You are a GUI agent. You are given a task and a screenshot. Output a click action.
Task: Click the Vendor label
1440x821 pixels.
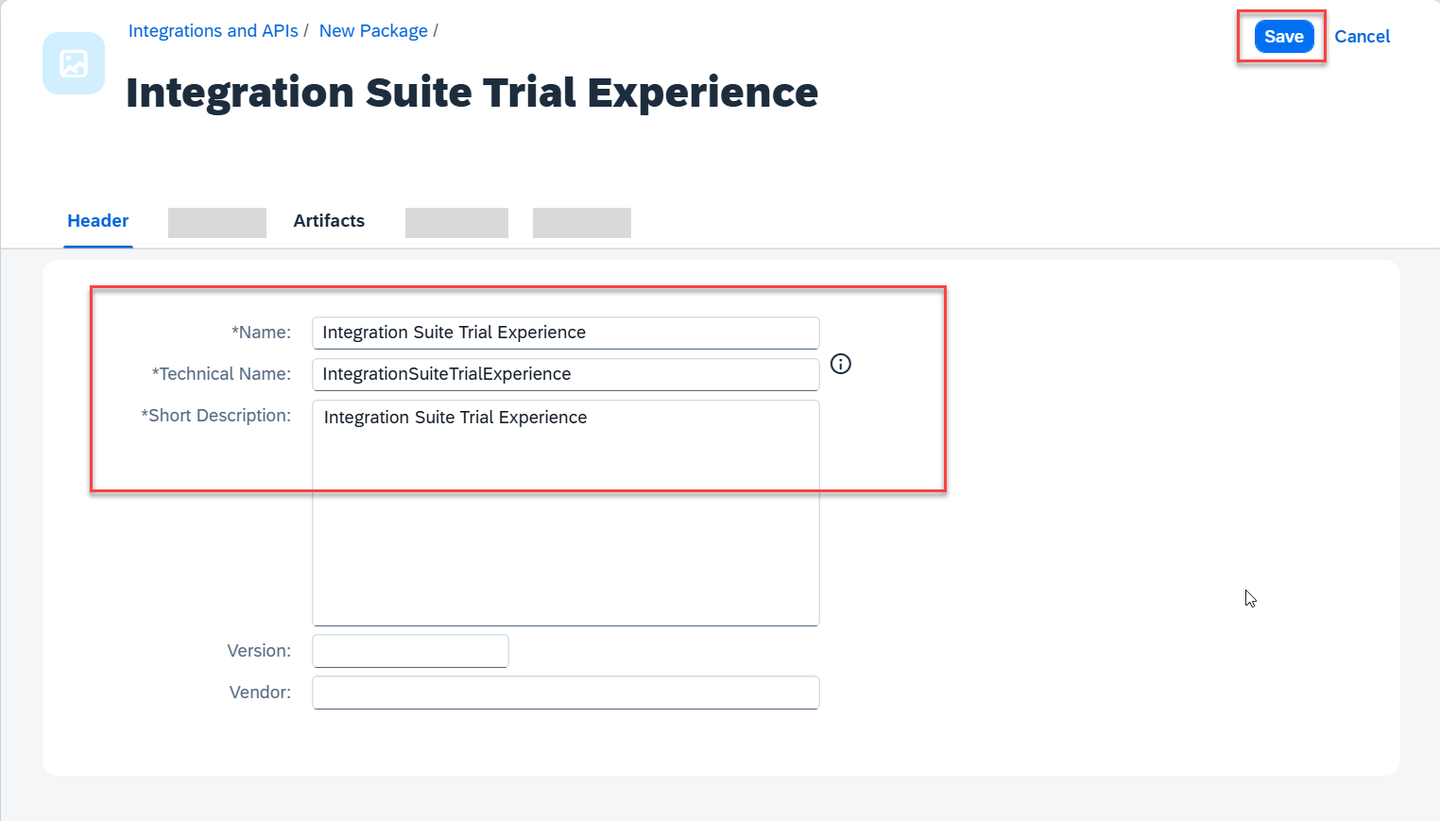click(260, 691)
